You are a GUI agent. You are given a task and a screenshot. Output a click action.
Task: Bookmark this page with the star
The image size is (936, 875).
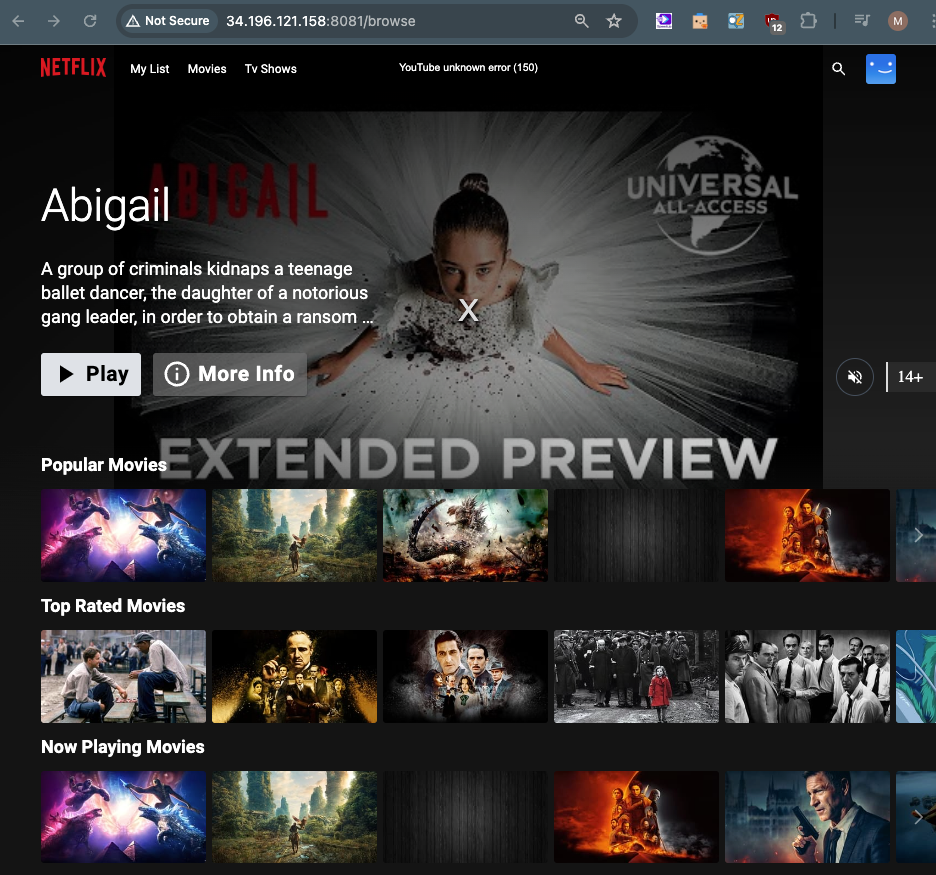point(614,20)
